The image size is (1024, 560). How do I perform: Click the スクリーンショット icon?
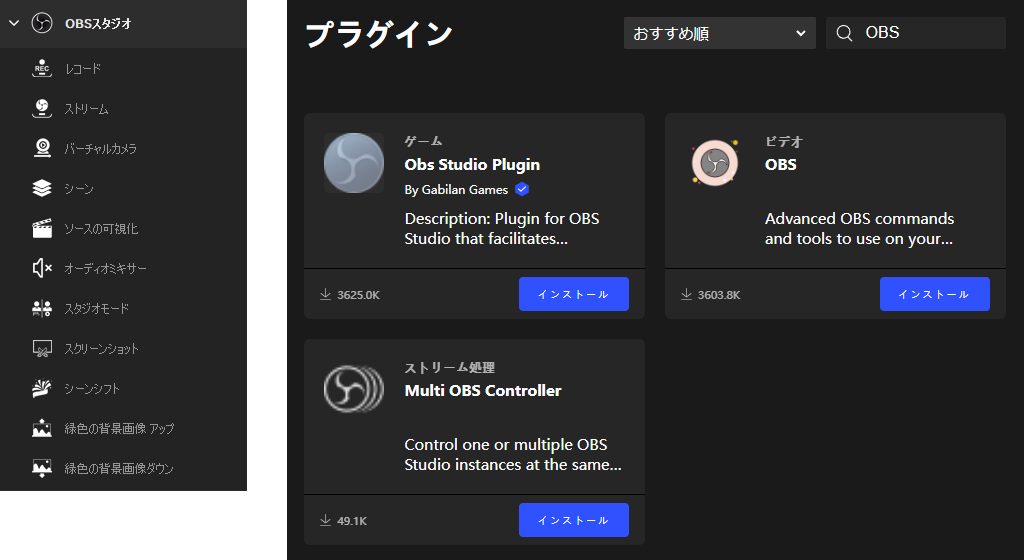42,349
